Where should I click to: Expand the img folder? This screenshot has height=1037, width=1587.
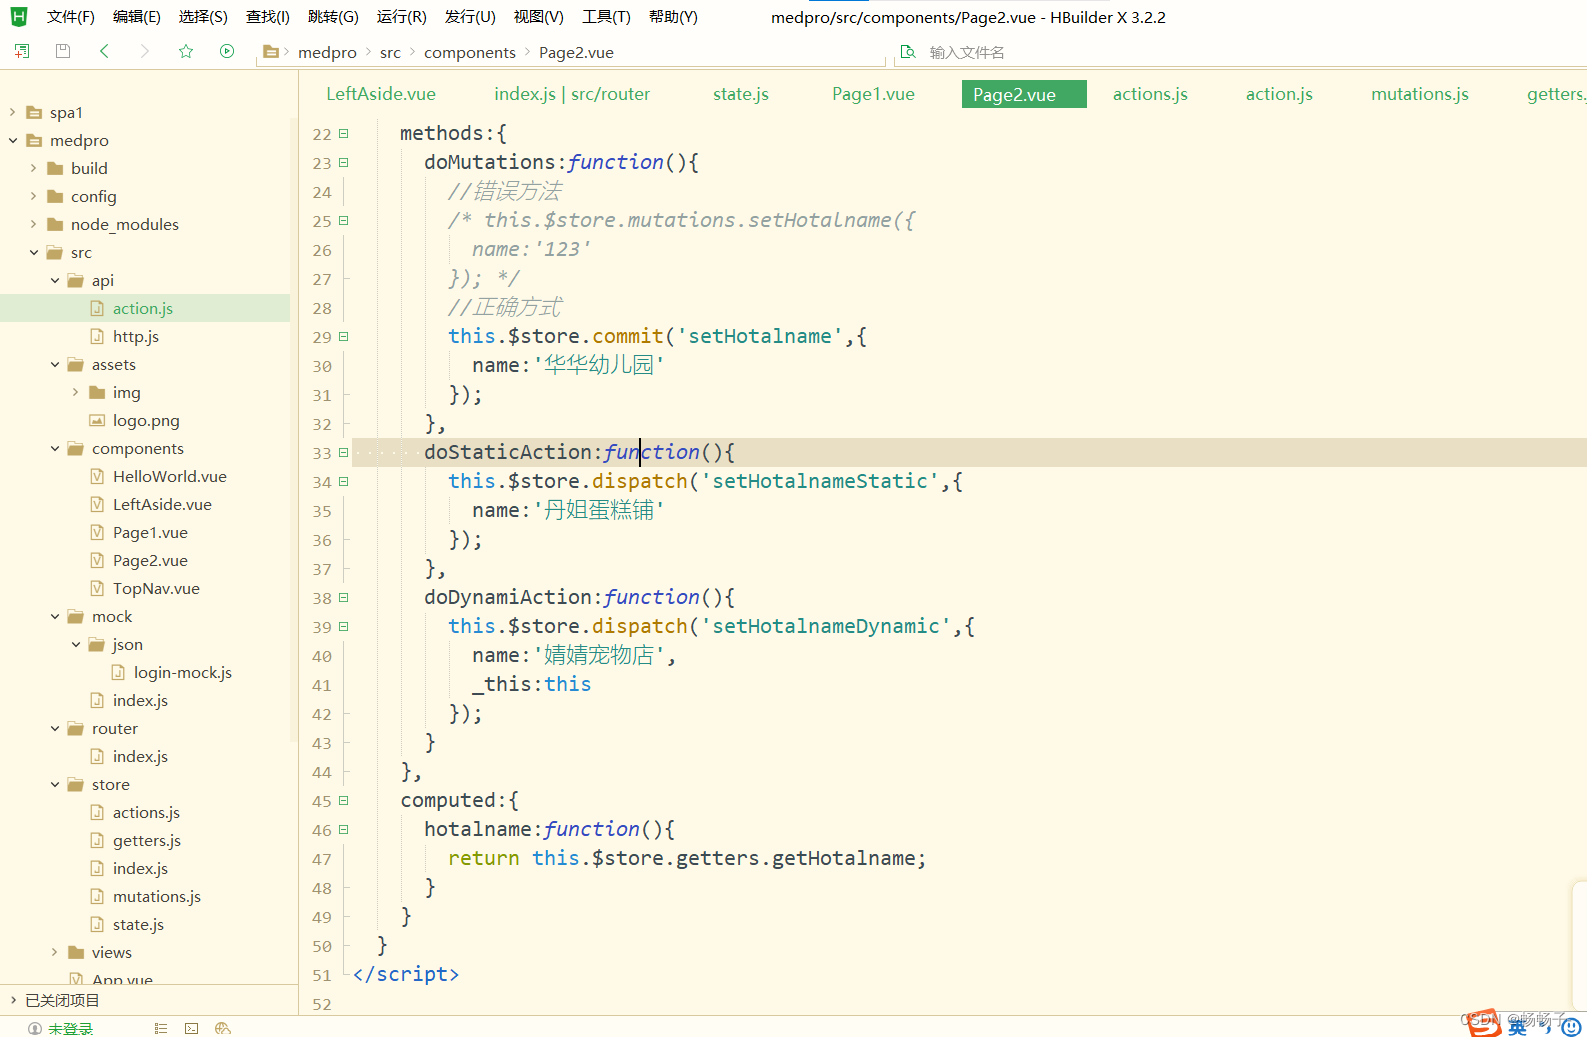tap(76, 392)
